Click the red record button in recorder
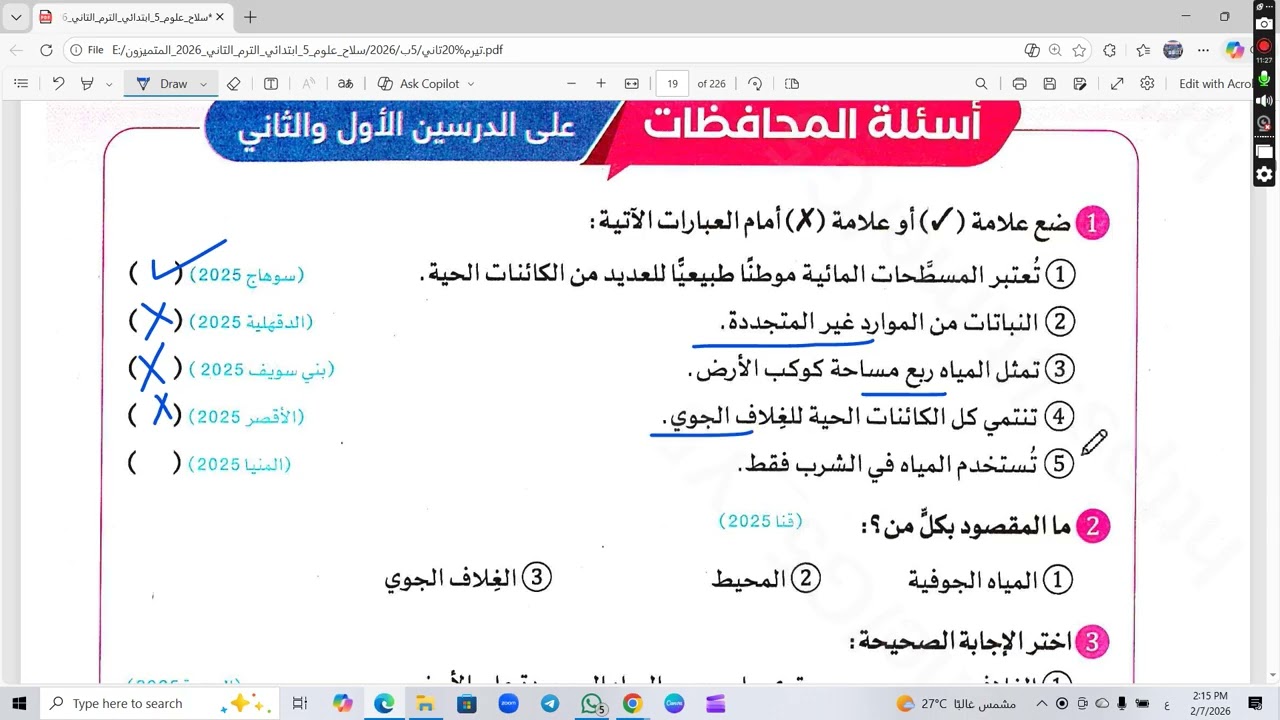The height and width of the screenshot is (720, 1280). click(x=1264, y=46)
